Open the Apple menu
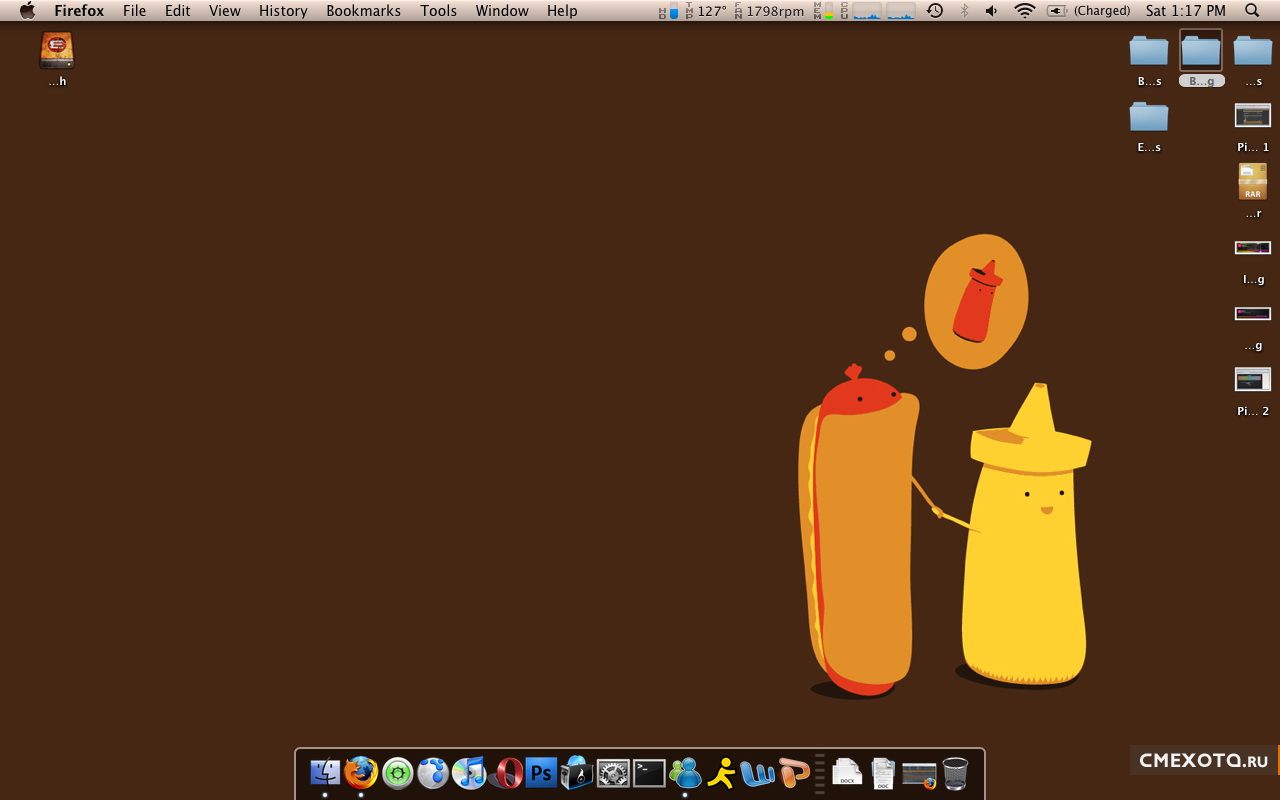Screen dimensions: 1280x800 coord(27,11)
